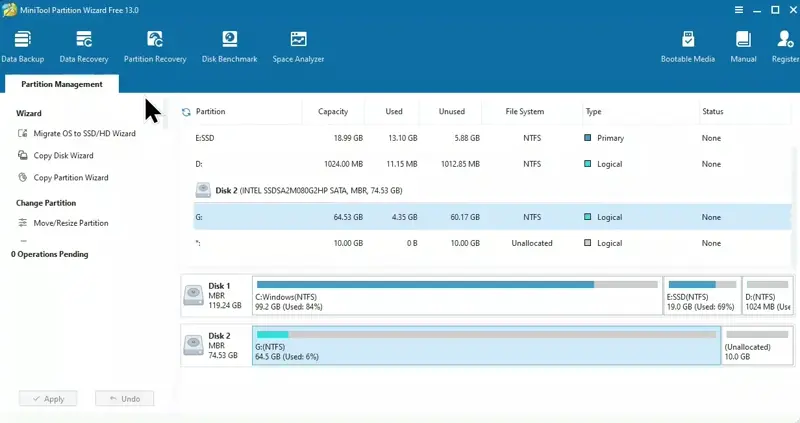Click the Disk 2 drive icon in disk map

coord(193,345)
